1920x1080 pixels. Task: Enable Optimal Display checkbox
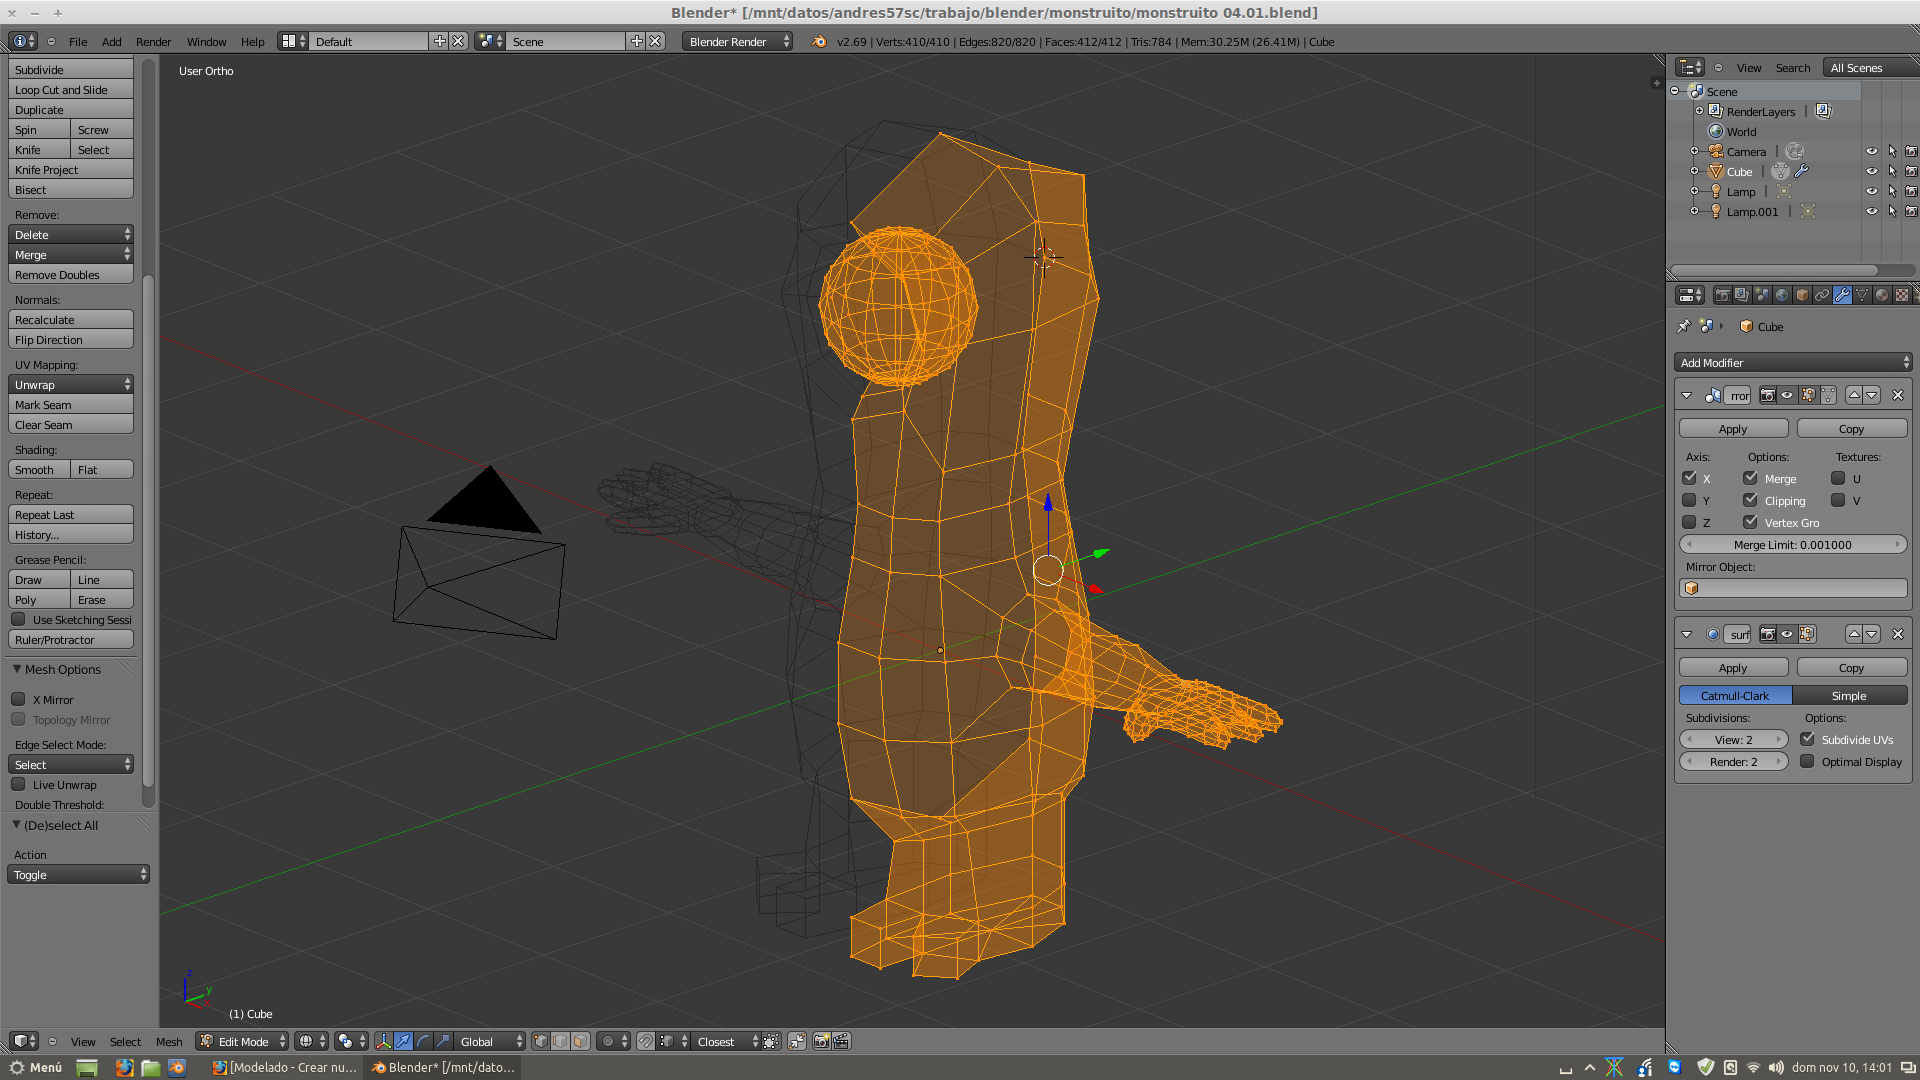click(1808, 762)
